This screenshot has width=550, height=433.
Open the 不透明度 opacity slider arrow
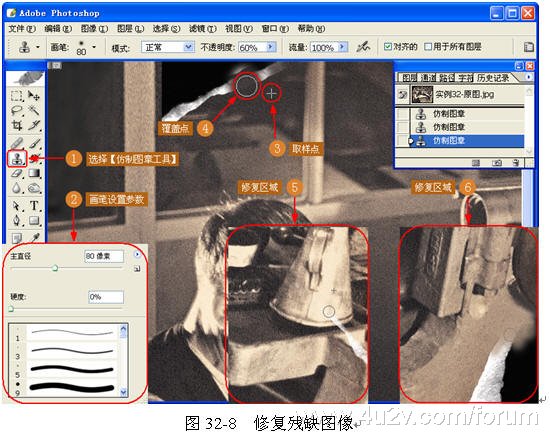(271, 47)
